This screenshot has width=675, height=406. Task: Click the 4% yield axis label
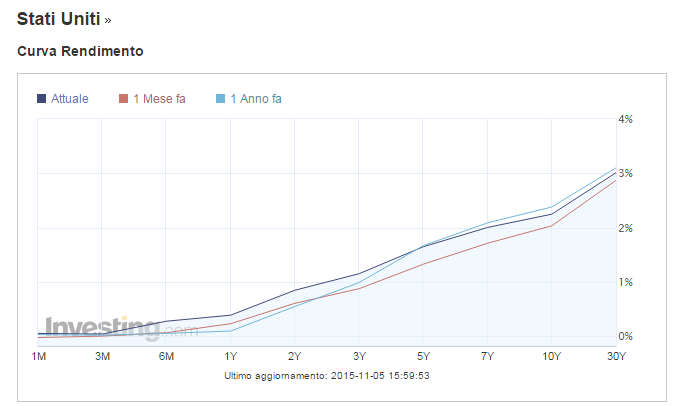click(x=626, y=119)
